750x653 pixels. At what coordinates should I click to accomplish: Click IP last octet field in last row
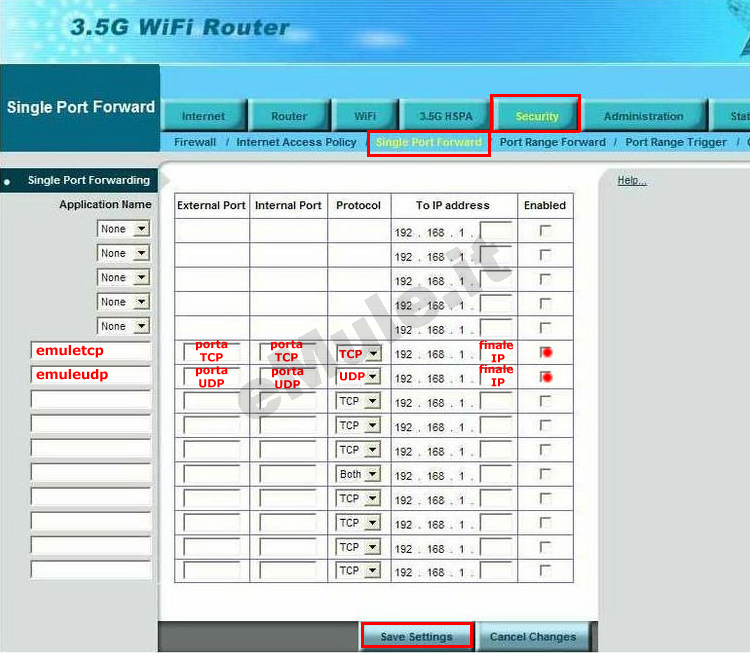click(496, 571)
